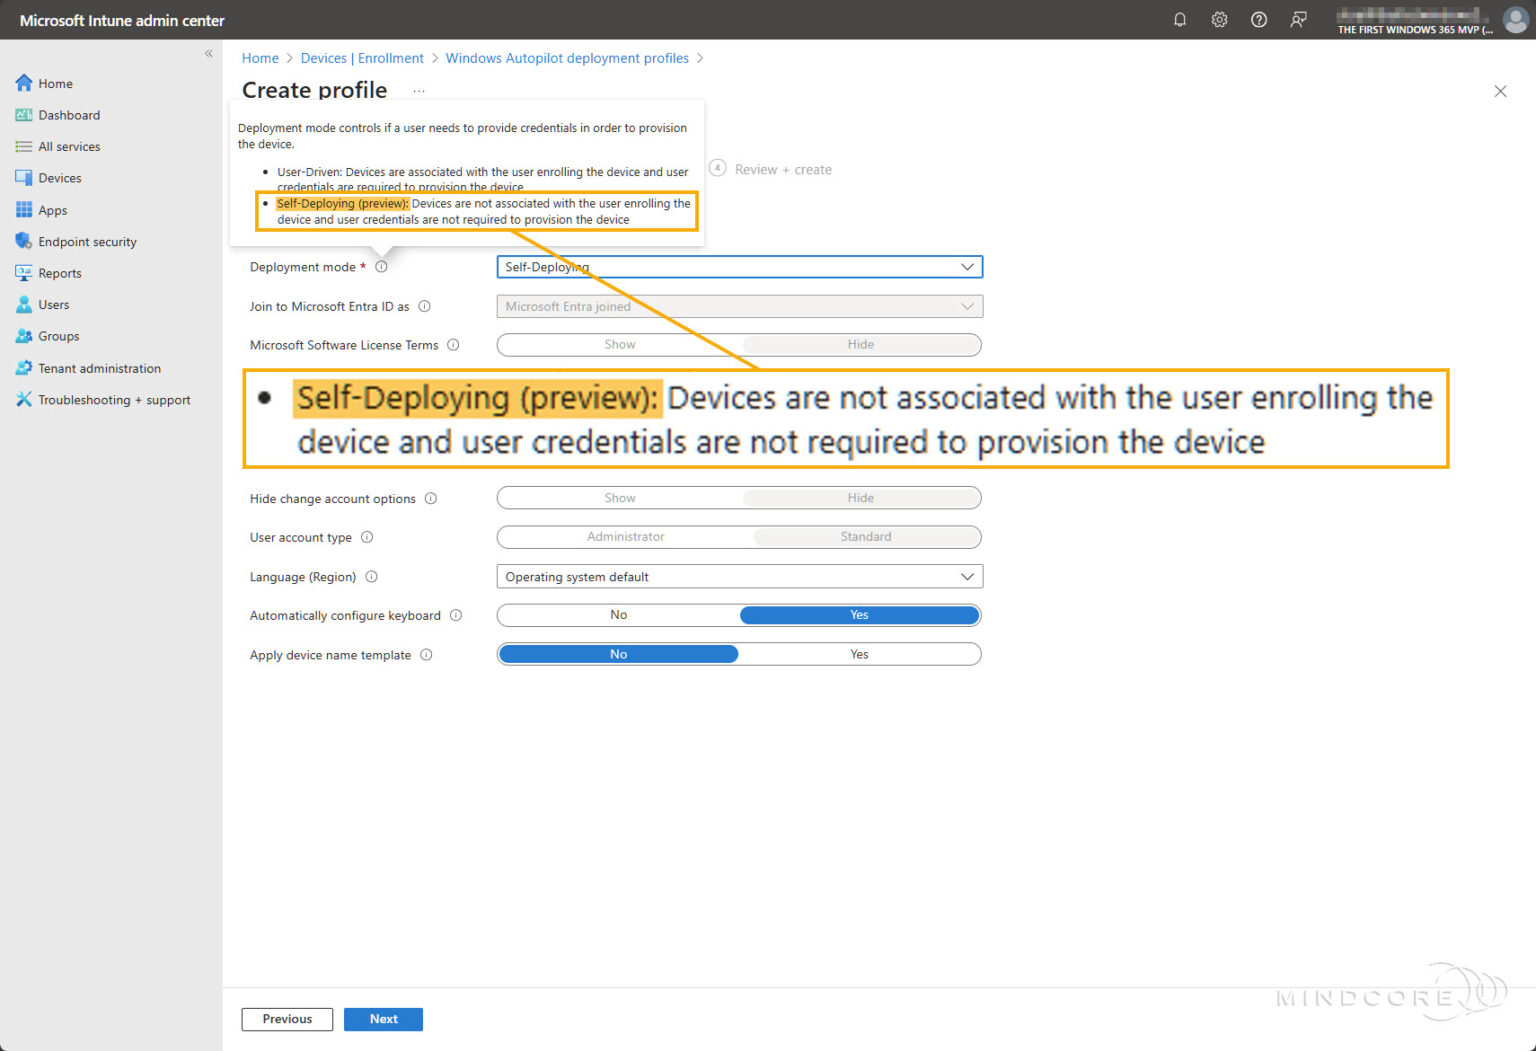Set Automatically configure keyboard to Yes

tap(859, 615)
